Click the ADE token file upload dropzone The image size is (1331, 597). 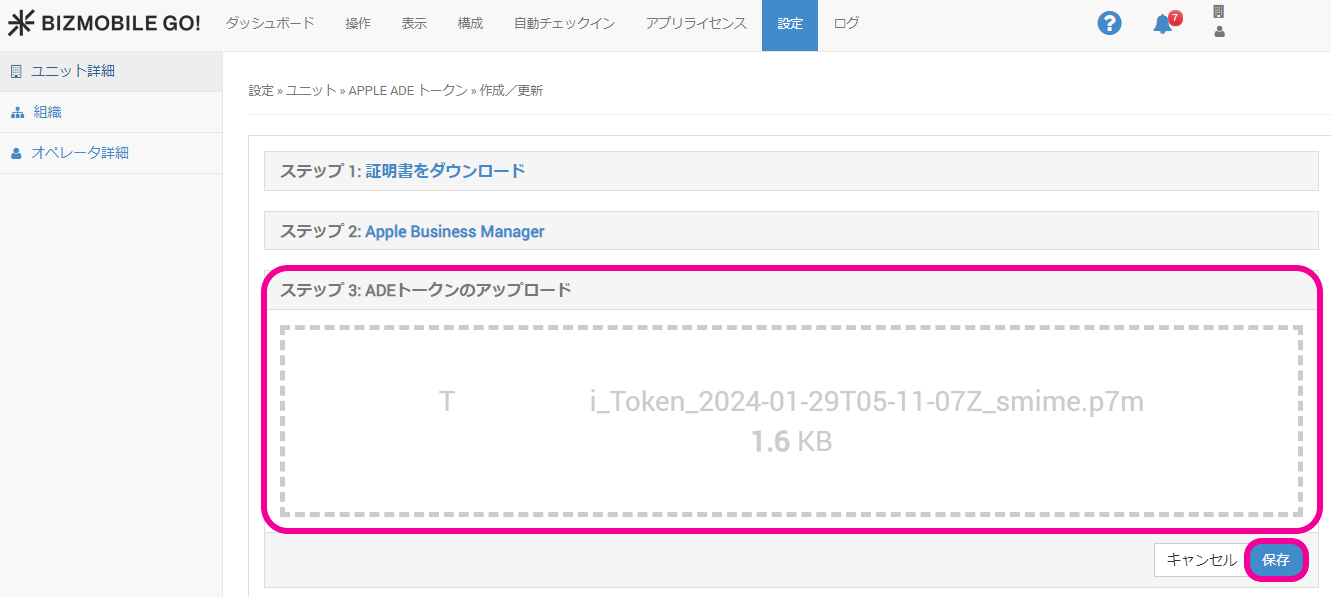pos(791,420)
